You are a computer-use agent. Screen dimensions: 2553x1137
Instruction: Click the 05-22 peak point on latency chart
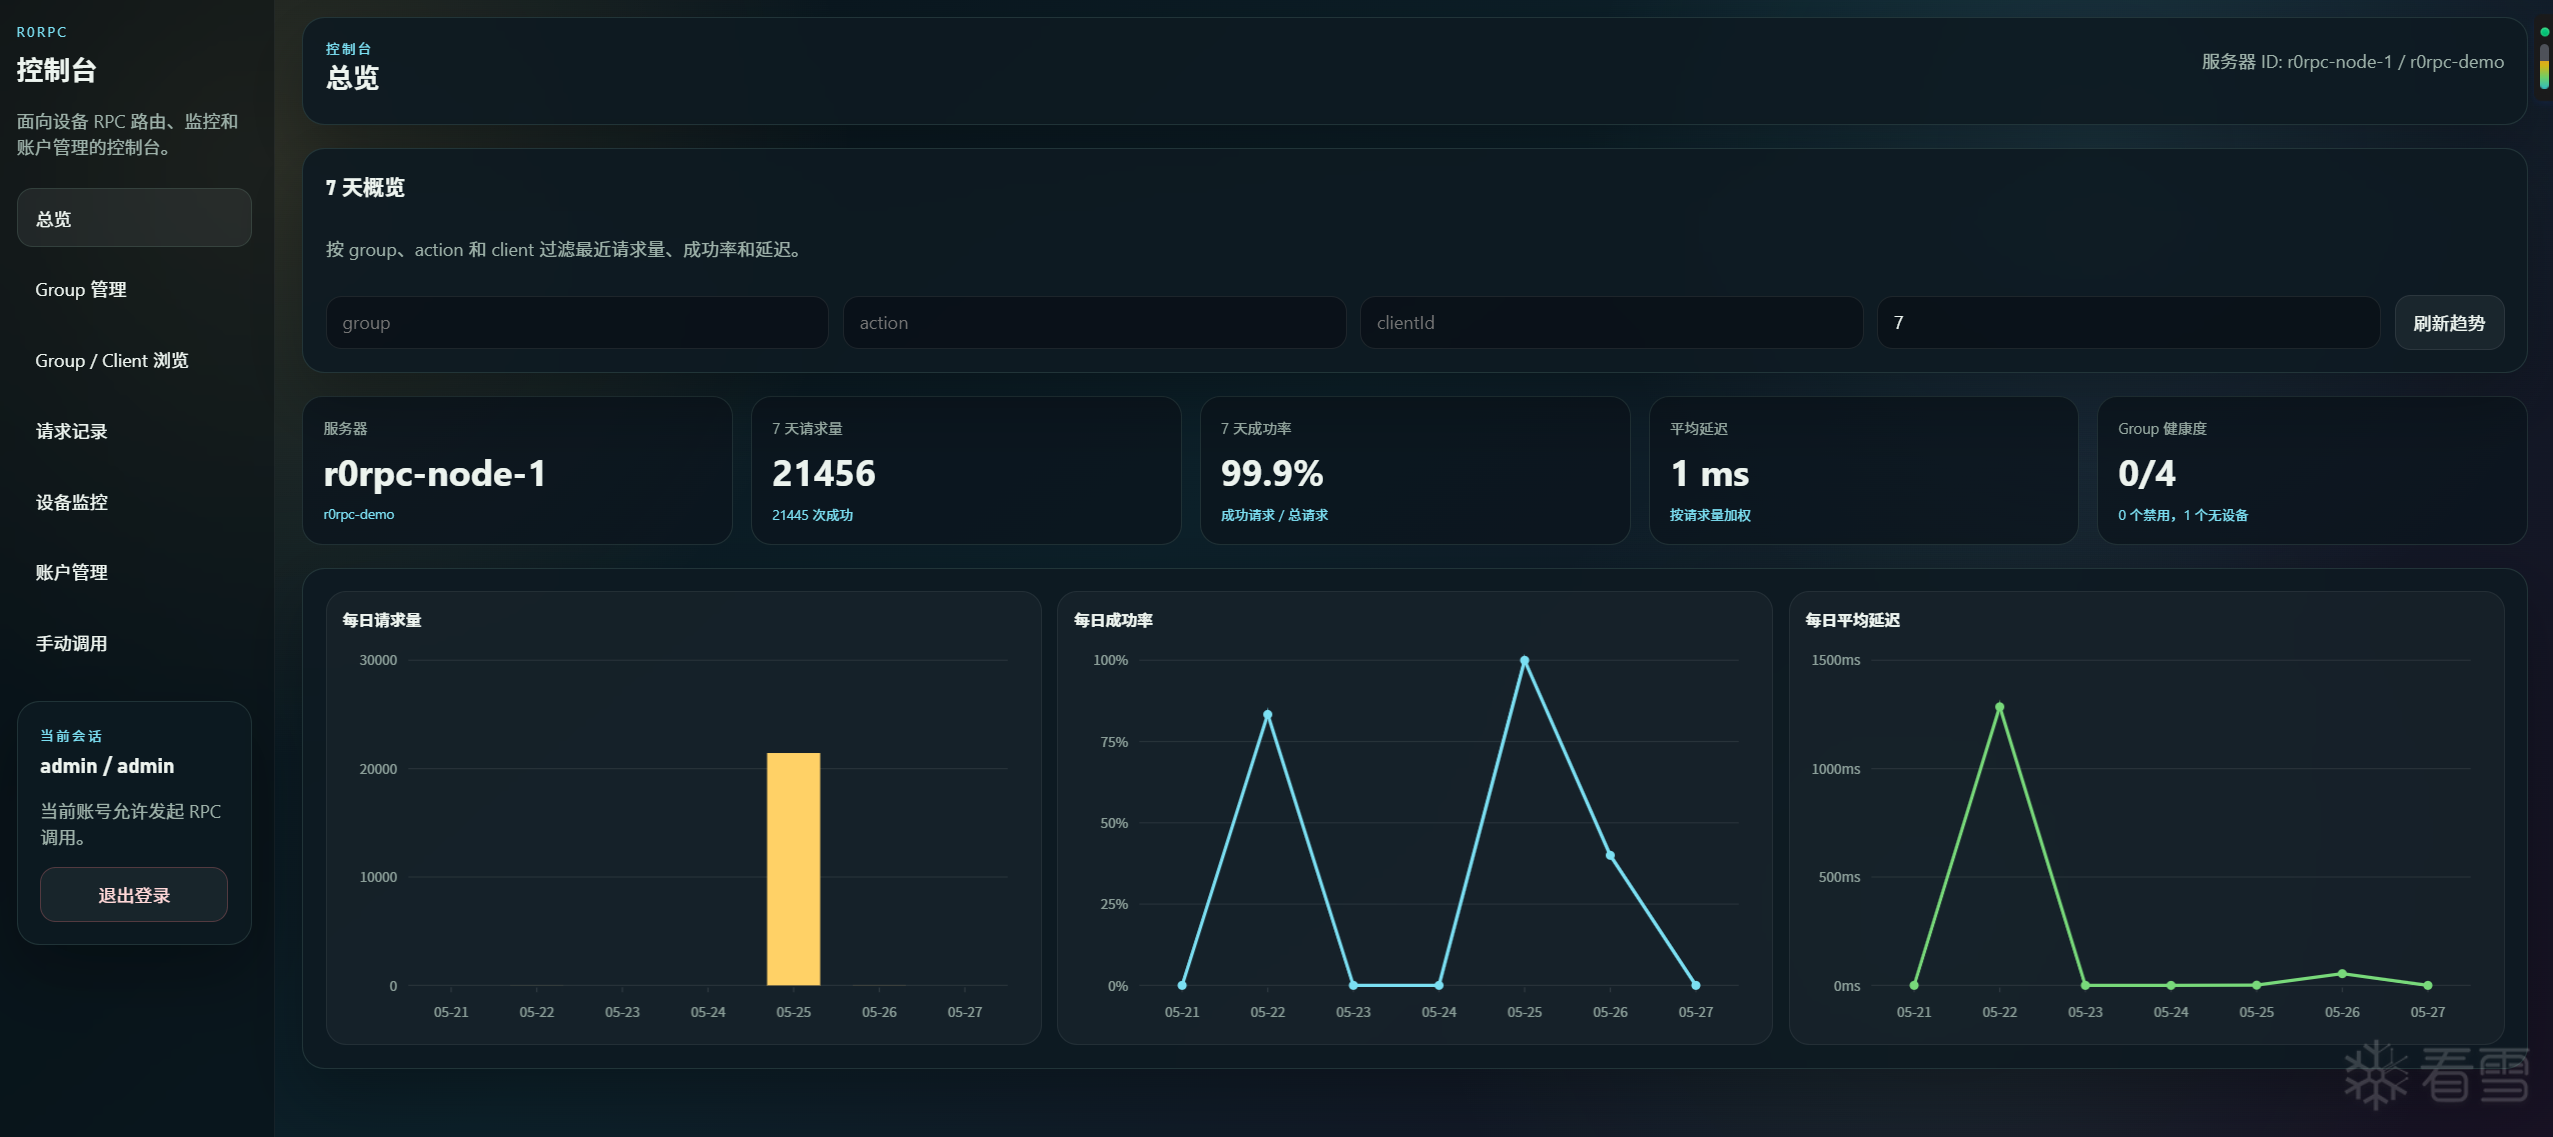click(x=1999, y=707)
